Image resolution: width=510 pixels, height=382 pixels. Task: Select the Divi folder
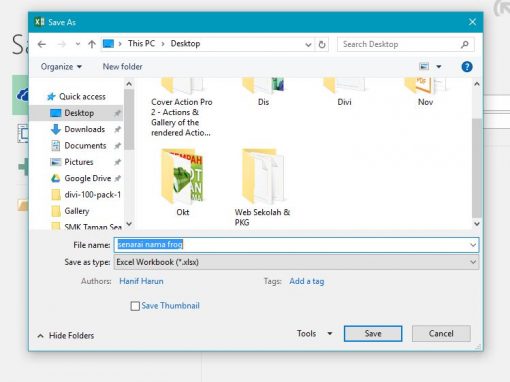coord(344,92)
